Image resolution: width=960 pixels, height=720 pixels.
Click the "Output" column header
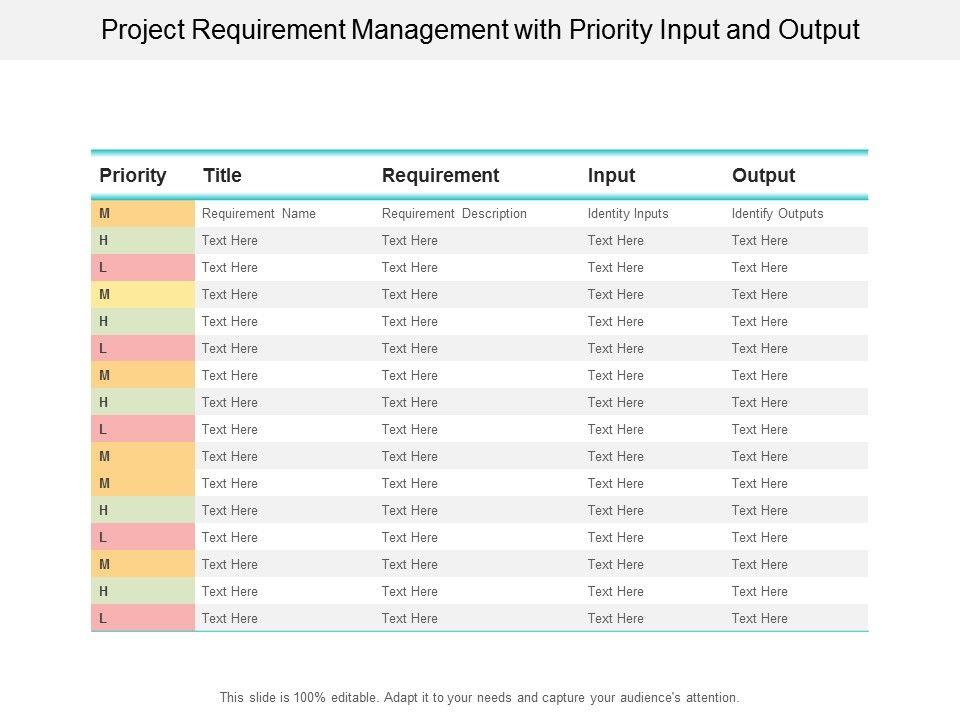[x=763, y=176]
